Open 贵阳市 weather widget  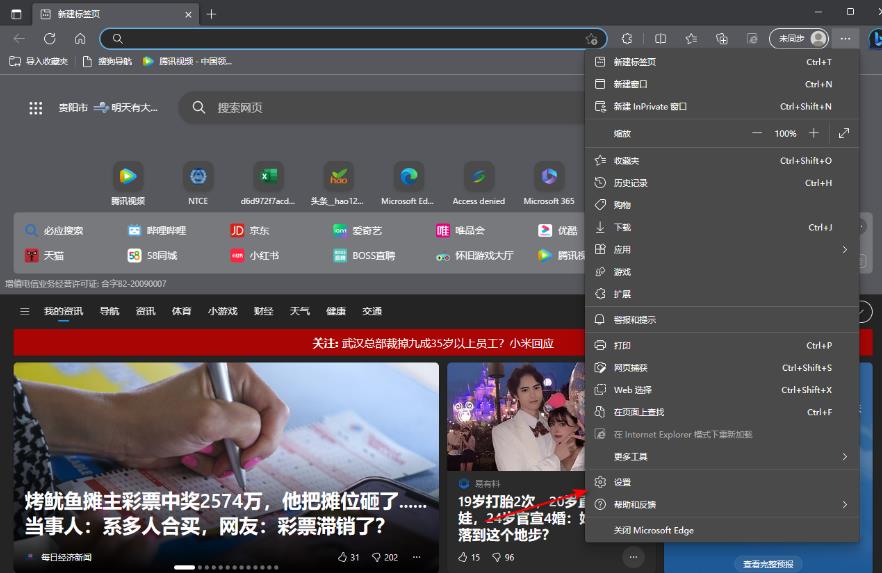point(108,107)
